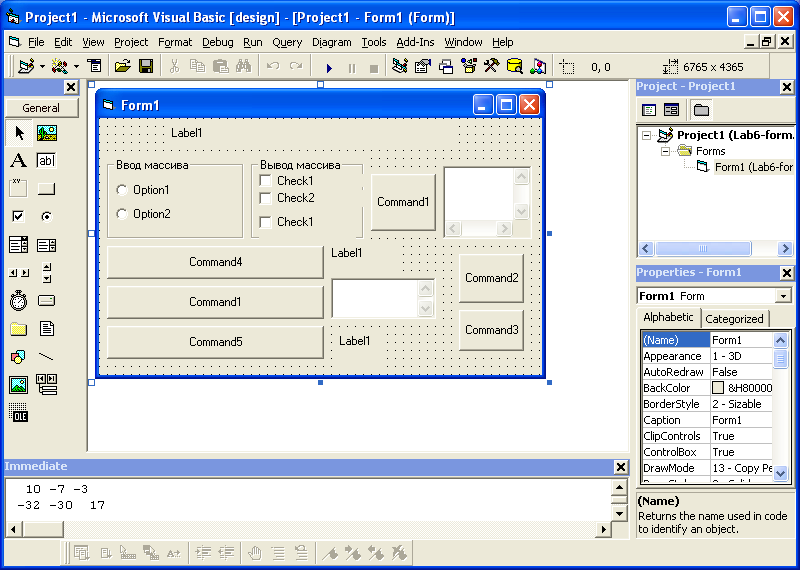The height and width of the screenshot is (570, 800).
Task: Click Save Project floppy icon
Action: pyautogui.click(x=146, y=66)
